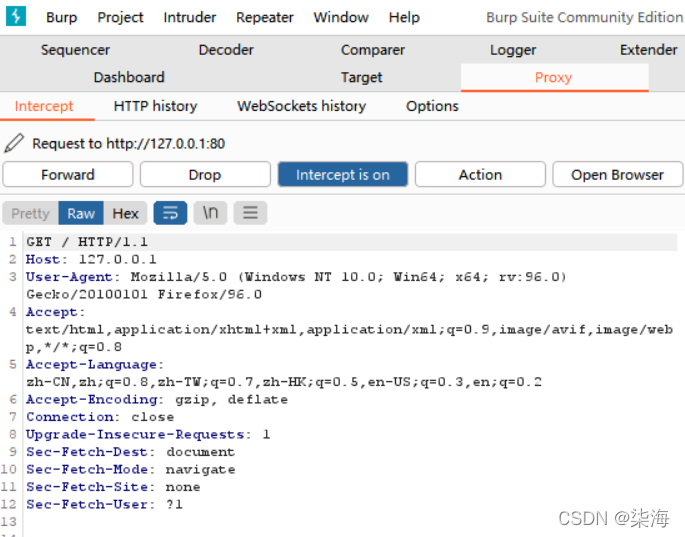Click the Open Browser button

pos(617,174)
